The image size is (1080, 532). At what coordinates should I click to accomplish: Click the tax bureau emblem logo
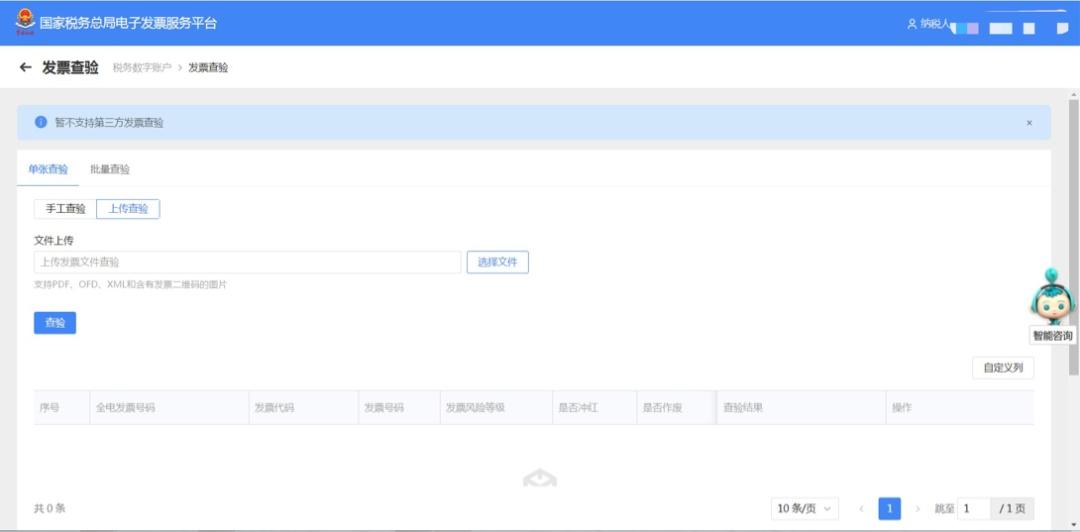(x=24, y=22)
